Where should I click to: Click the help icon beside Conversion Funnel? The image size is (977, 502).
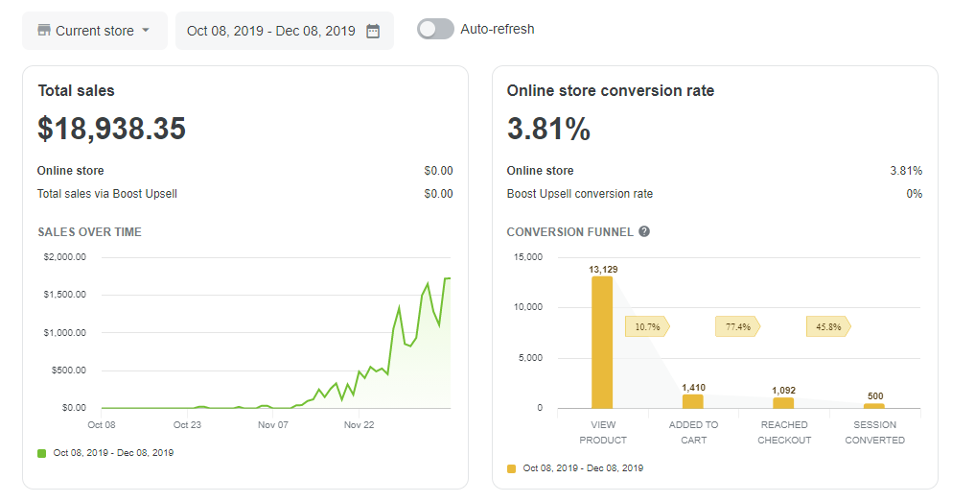(x=644, y=231)
